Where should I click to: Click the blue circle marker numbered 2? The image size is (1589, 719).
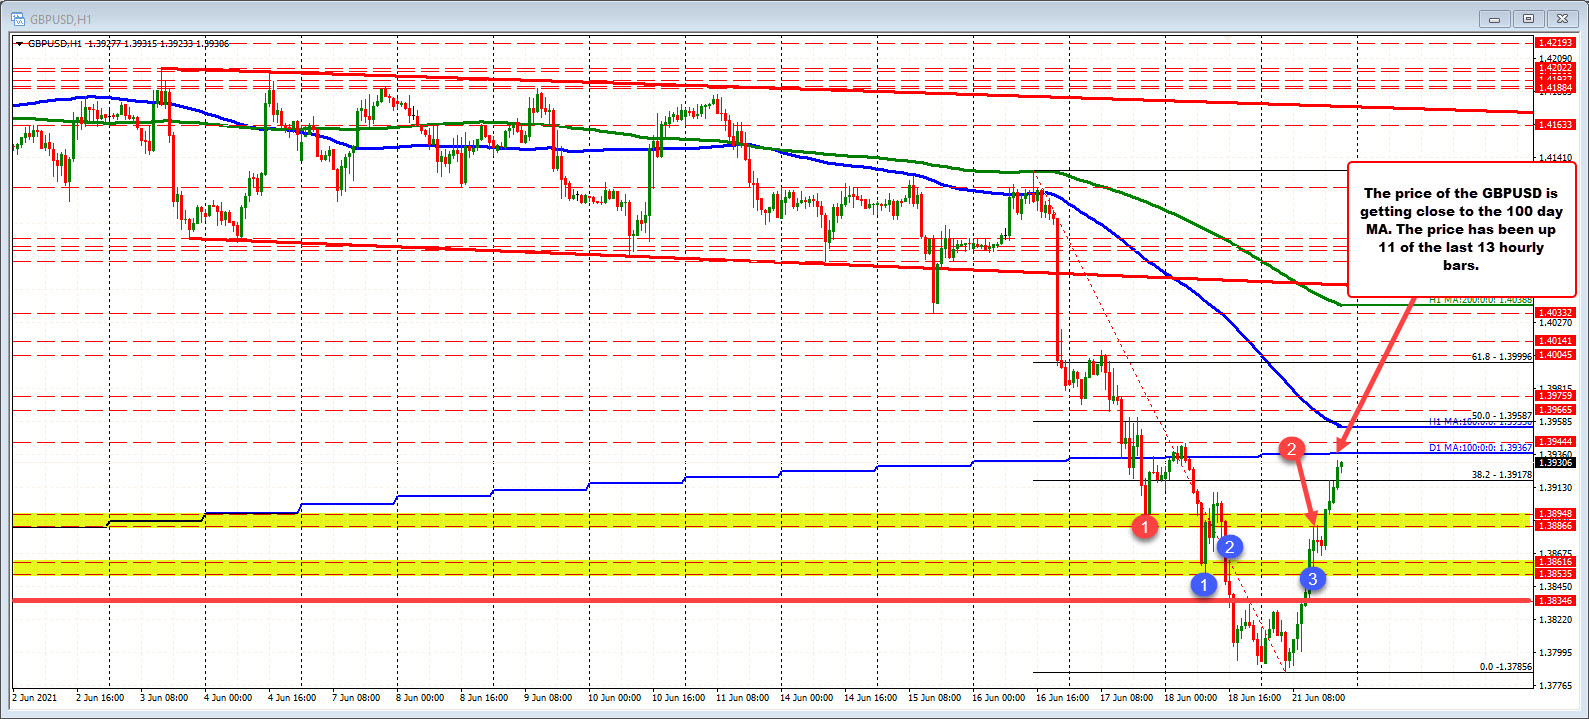(1230, 546)
